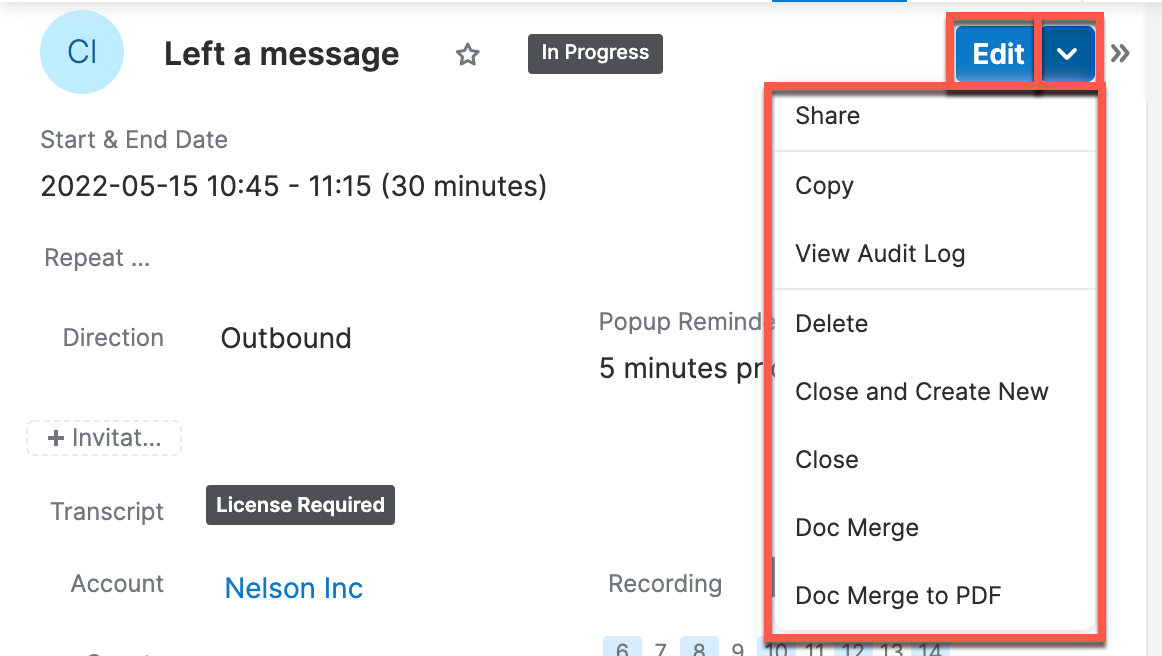Open the Nelson Inc account link
The width and height of the screenshot is (1162, 656).
pos(293,588)
